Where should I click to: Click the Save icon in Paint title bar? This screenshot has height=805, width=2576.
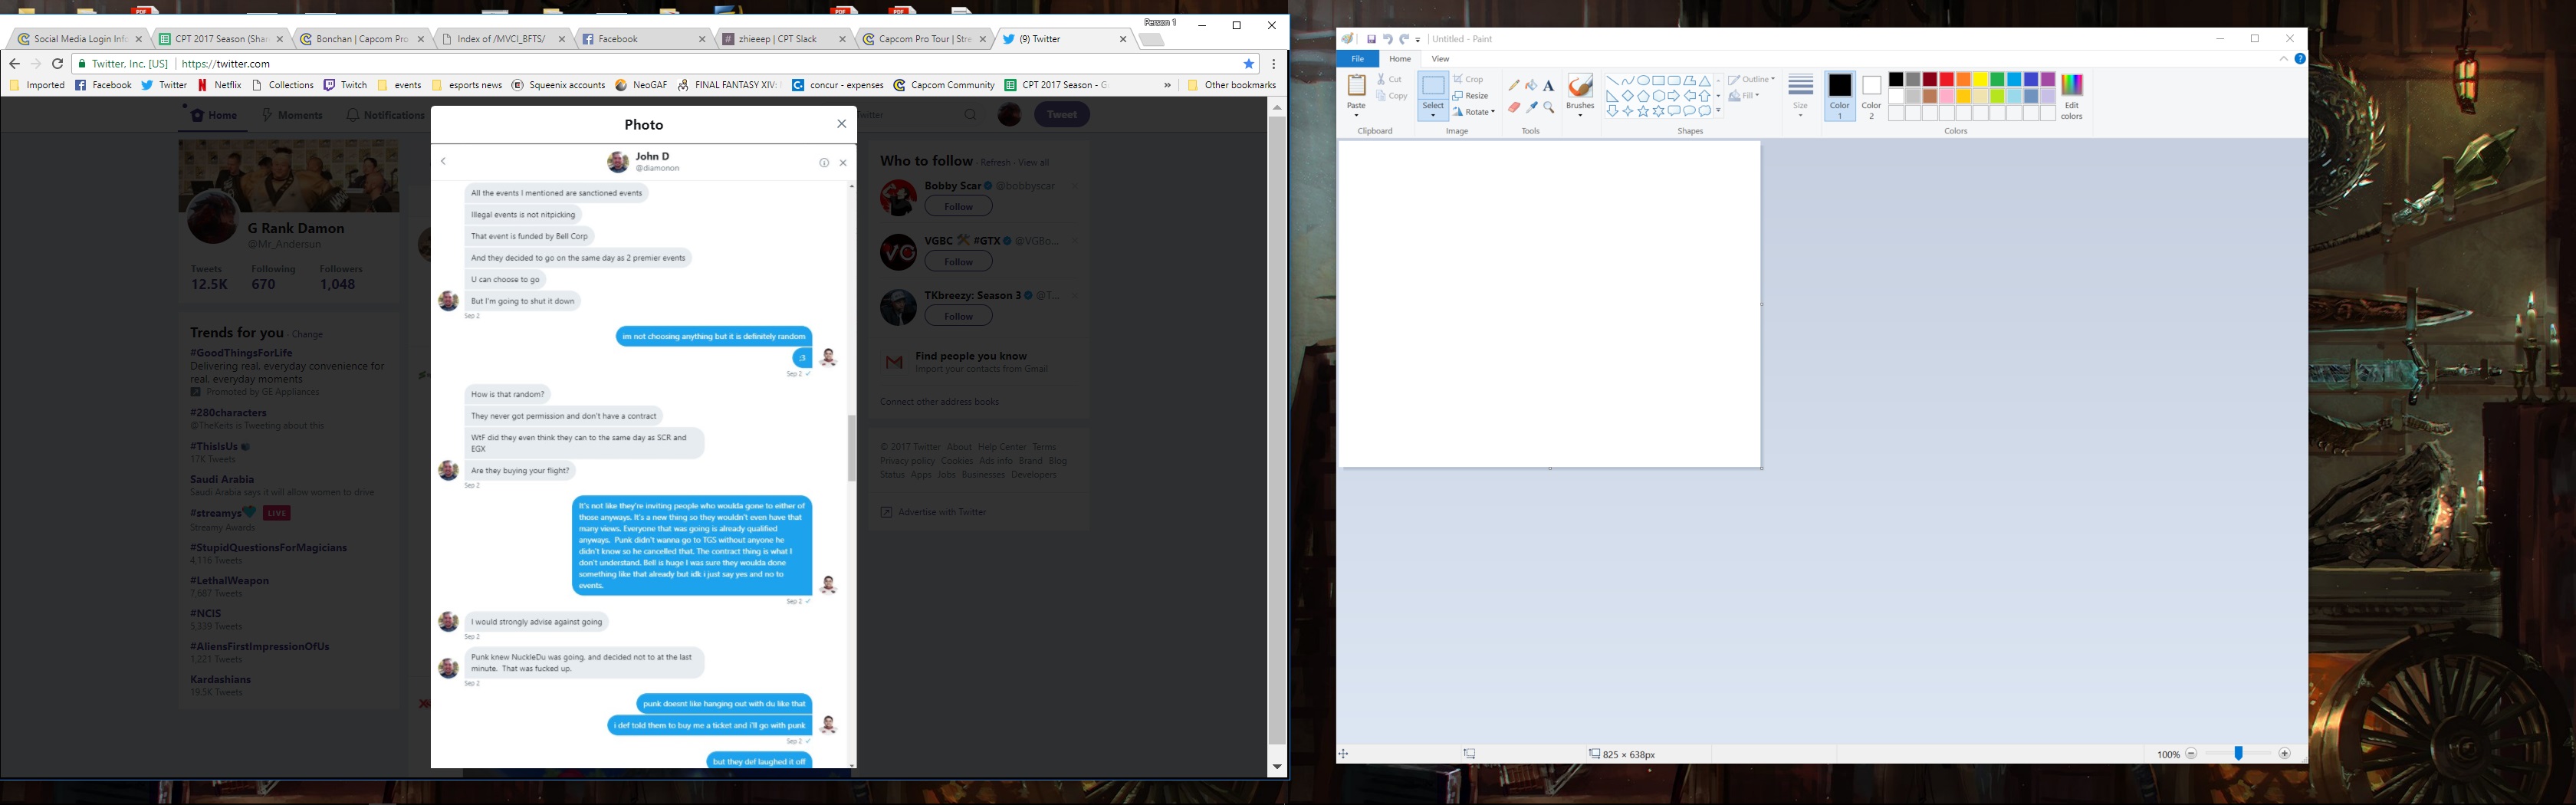point(1371,39)
